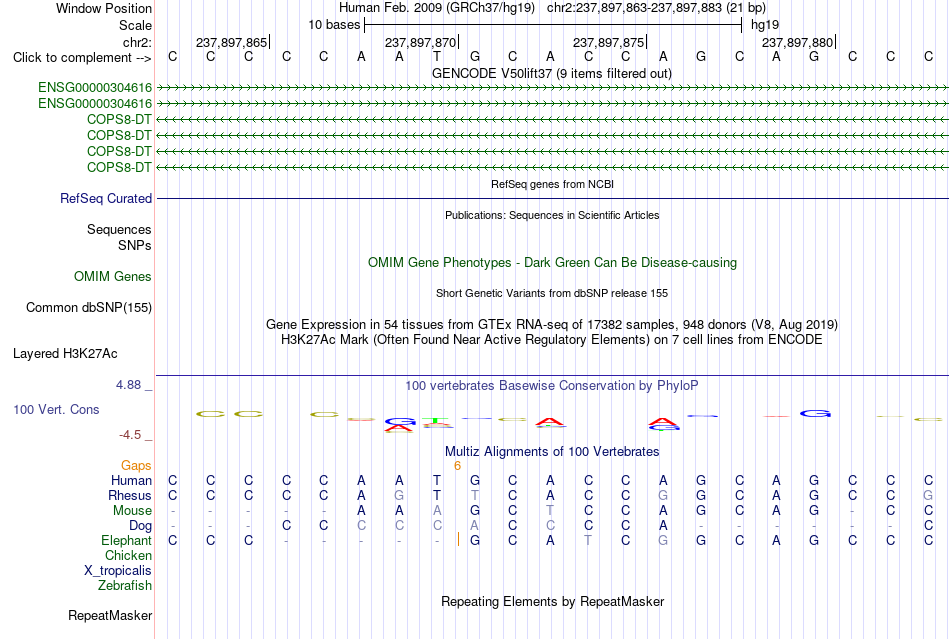Click the T base in the Human alignment row
The height and width of the screenshot is (639, 950).
click(437, 481)
